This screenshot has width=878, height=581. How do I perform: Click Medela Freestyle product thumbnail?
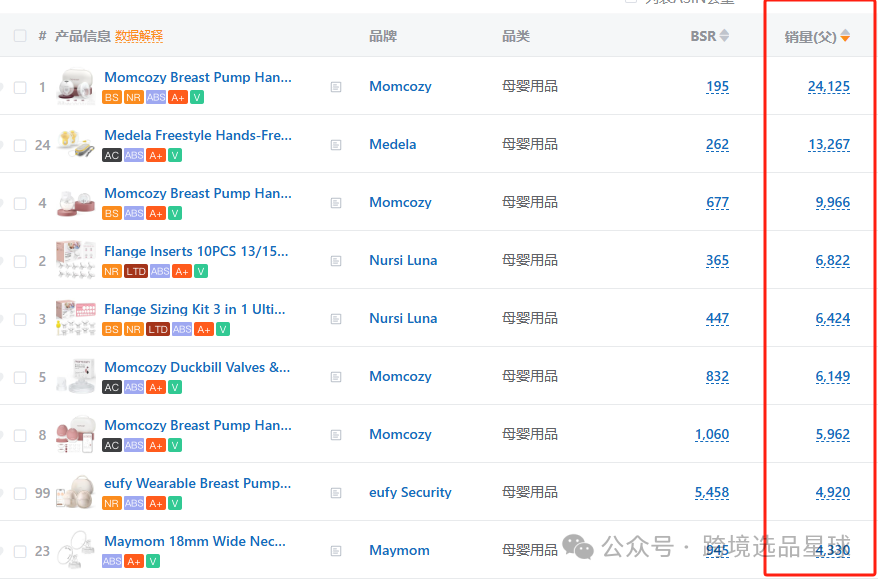76,144
